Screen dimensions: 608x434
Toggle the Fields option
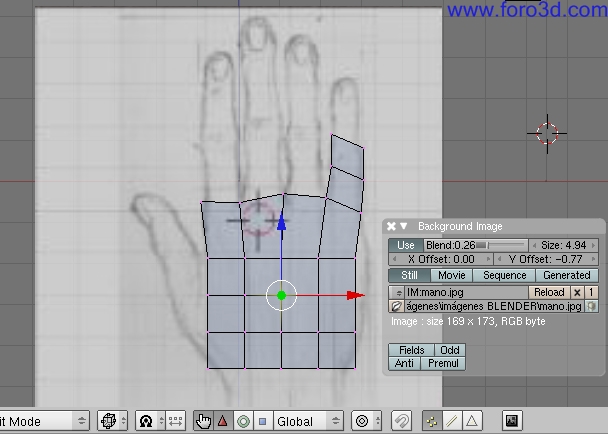(411, 350)
